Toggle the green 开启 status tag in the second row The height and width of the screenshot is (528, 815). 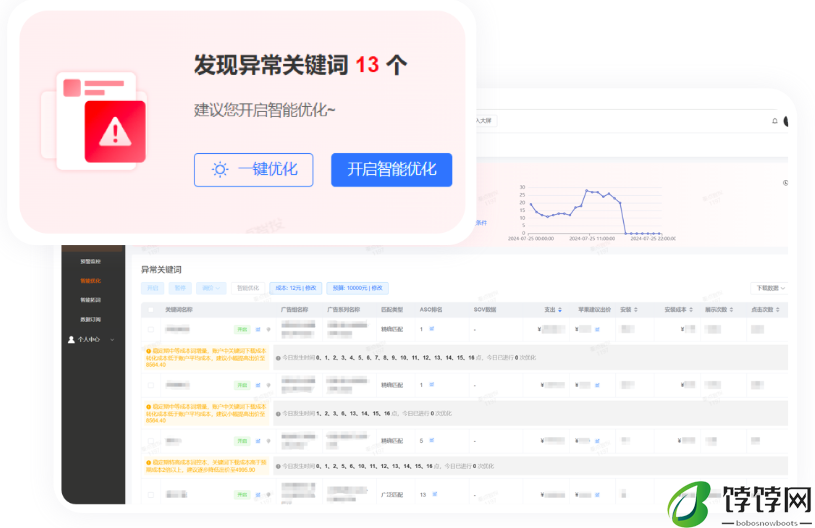(242, 385)
